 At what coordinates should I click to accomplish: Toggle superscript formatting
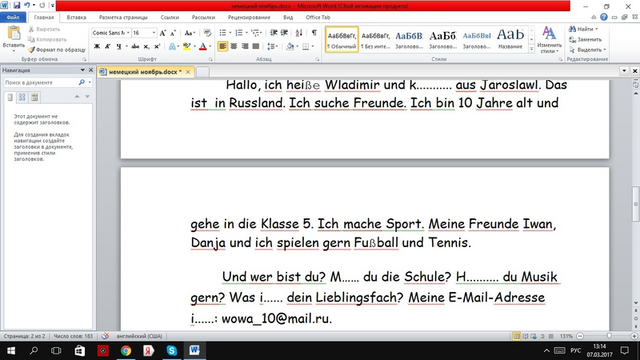157,47
